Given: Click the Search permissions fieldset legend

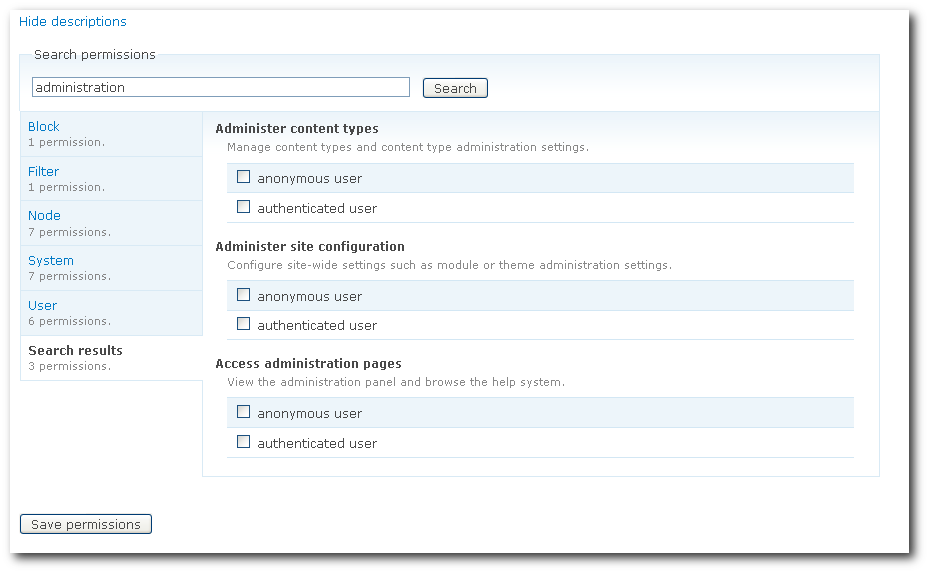Looking at the screenshot, I should 95,55.
